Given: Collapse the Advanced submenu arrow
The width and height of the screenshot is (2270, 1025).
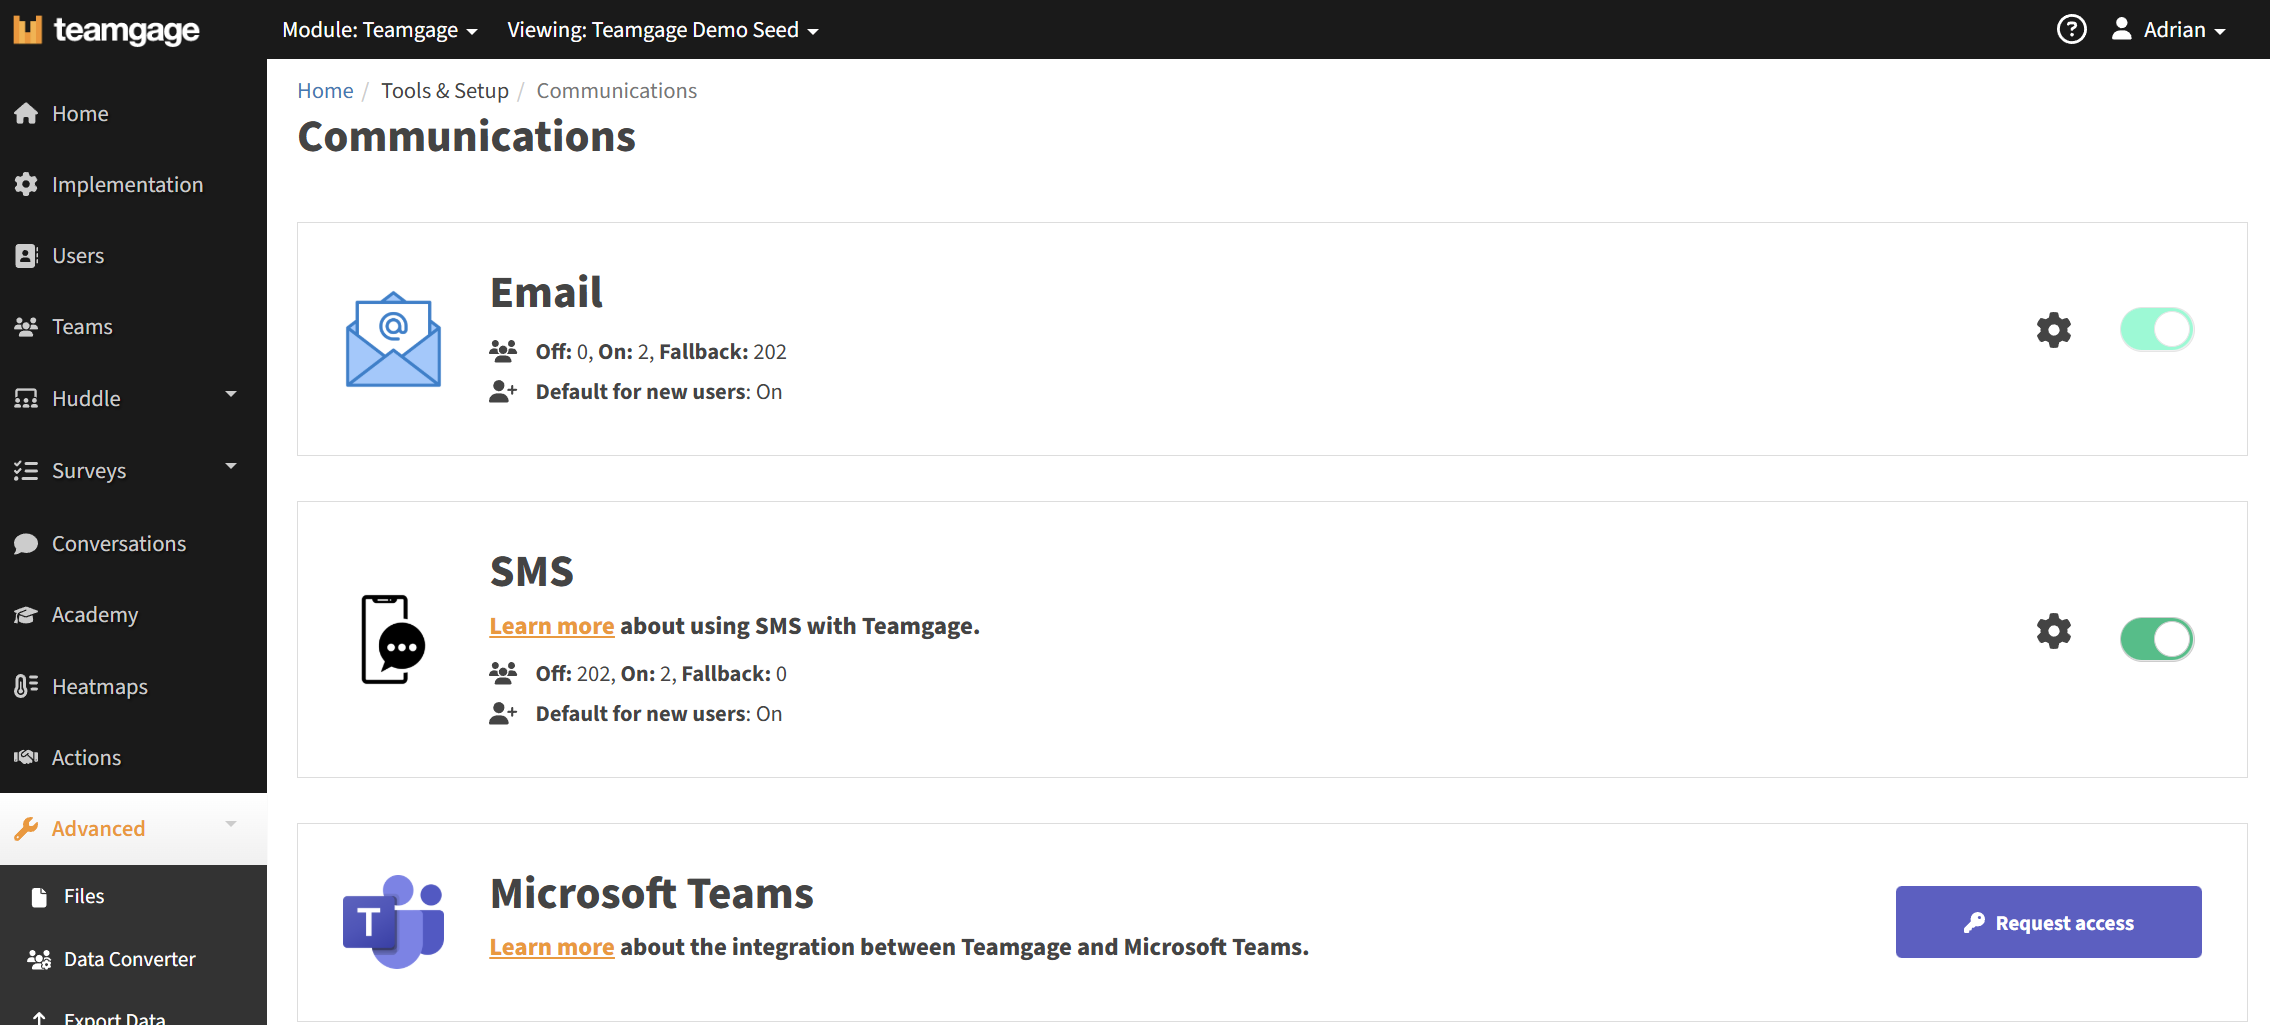Looking at the screenshot, I should [231, 824].
